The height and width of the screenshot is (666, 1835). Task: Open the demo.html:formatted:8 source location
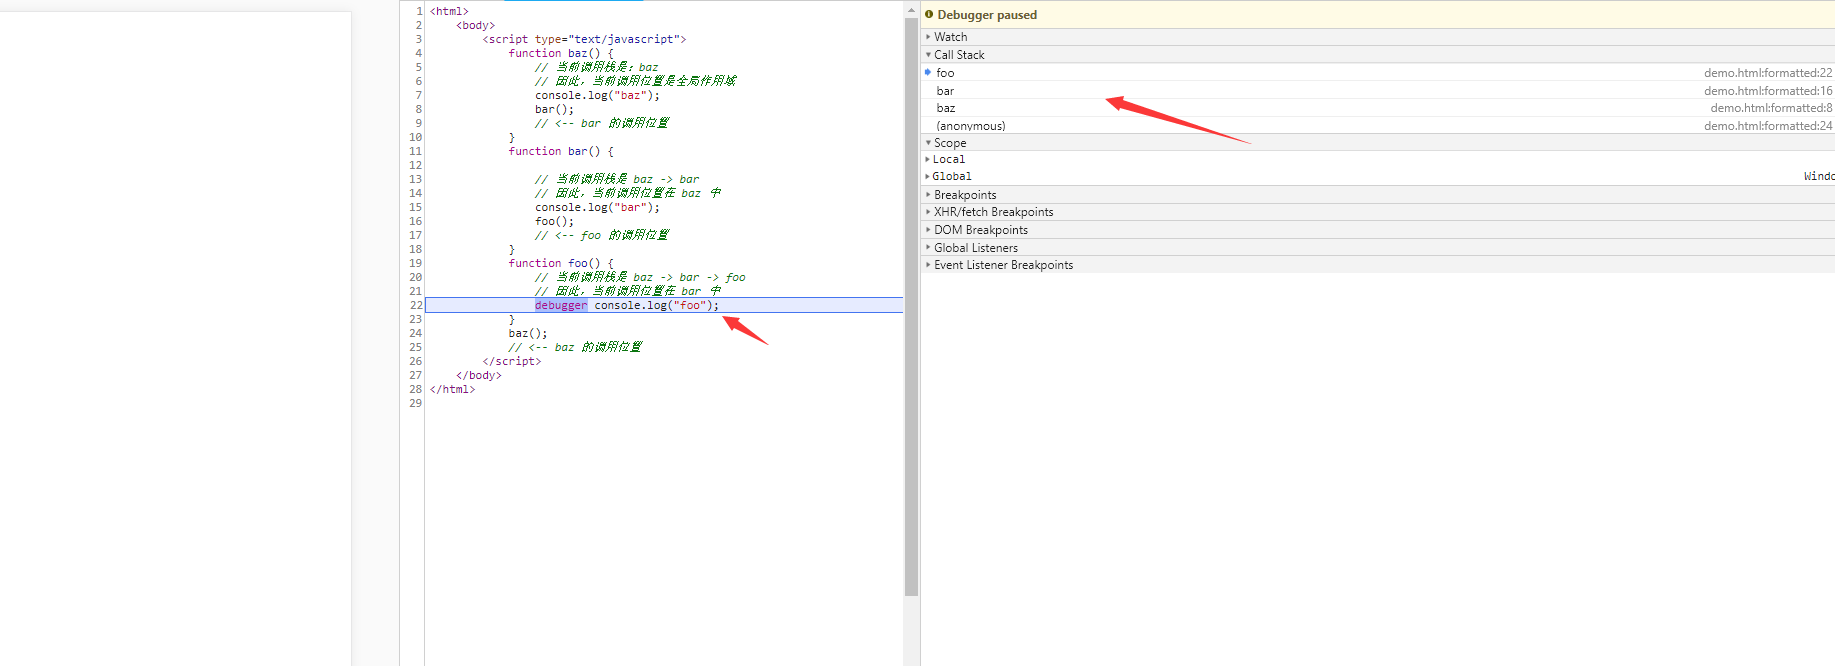coord(1771,108)
